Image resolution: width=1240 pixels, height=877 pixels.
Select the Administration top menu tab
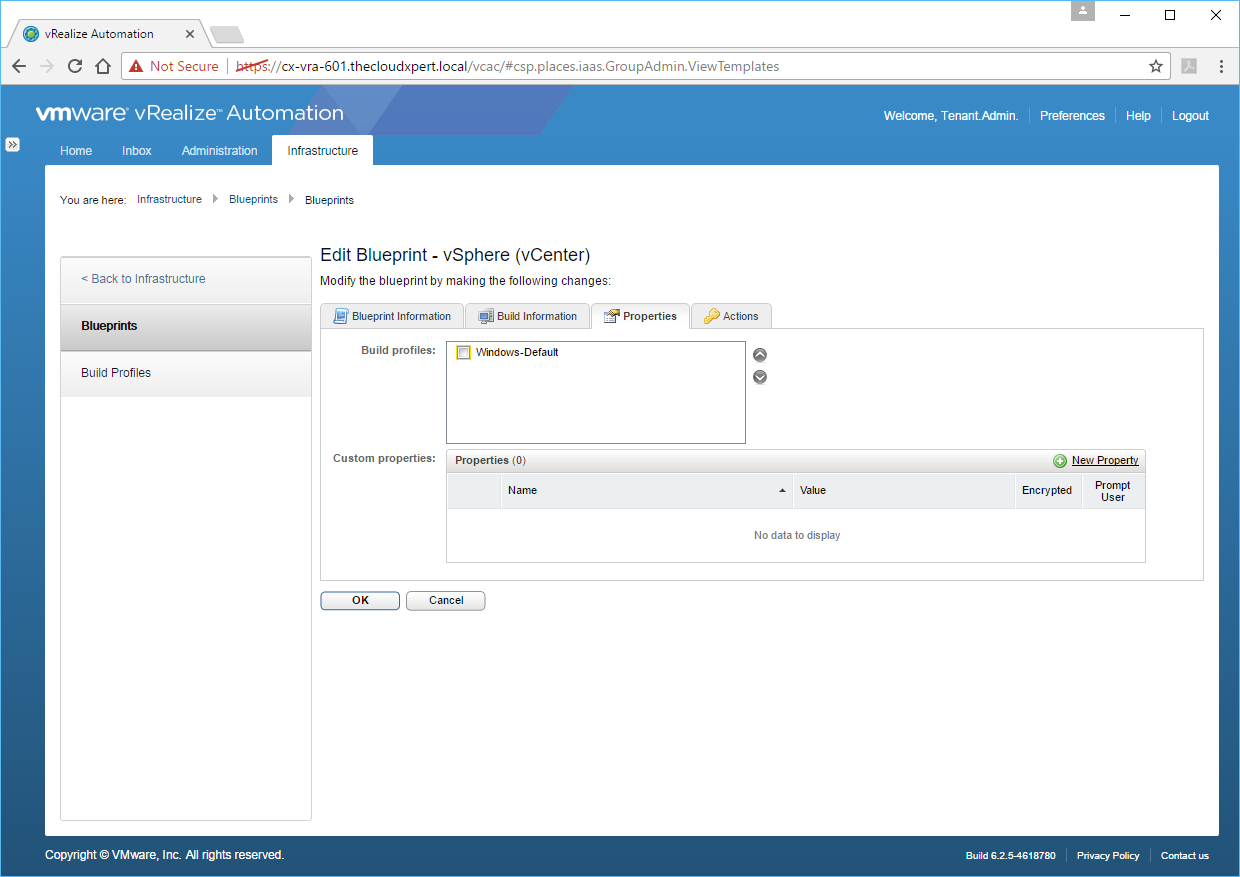click(x=219, y=151)
